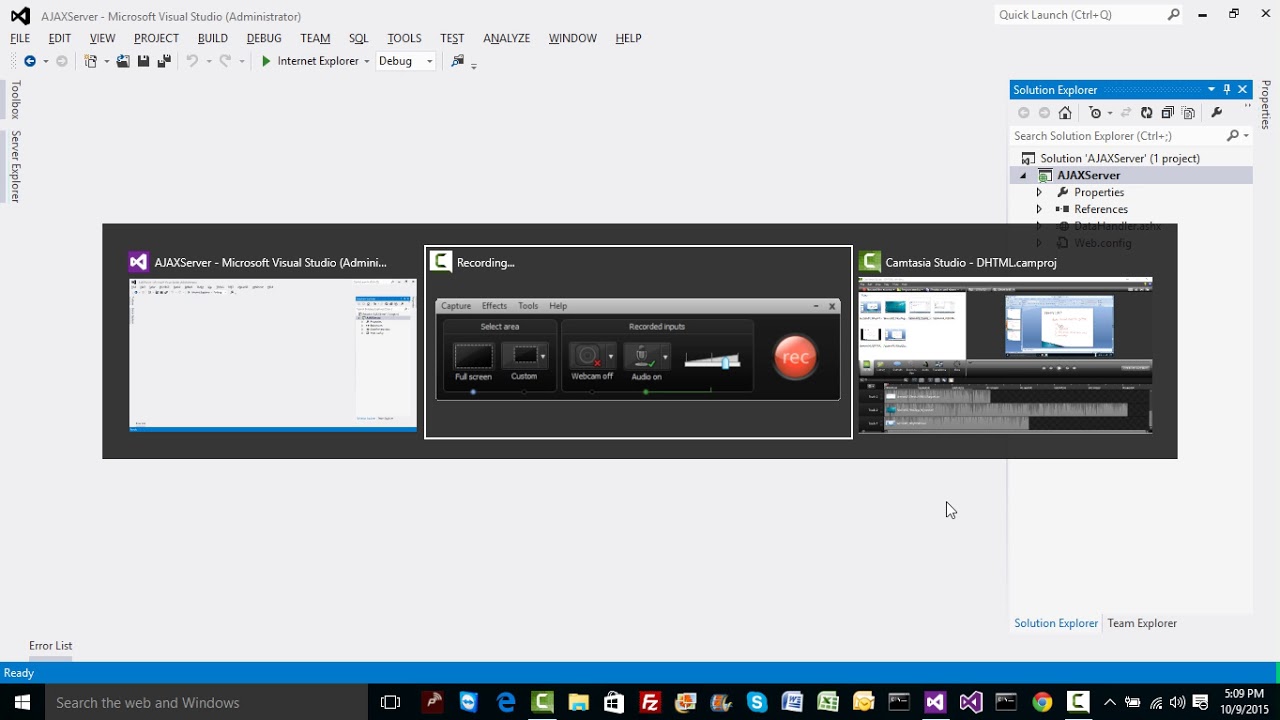The image size is (1280, 720).
Task: Click the Navigate Backward arrow in toolbar
Action: 29,61
